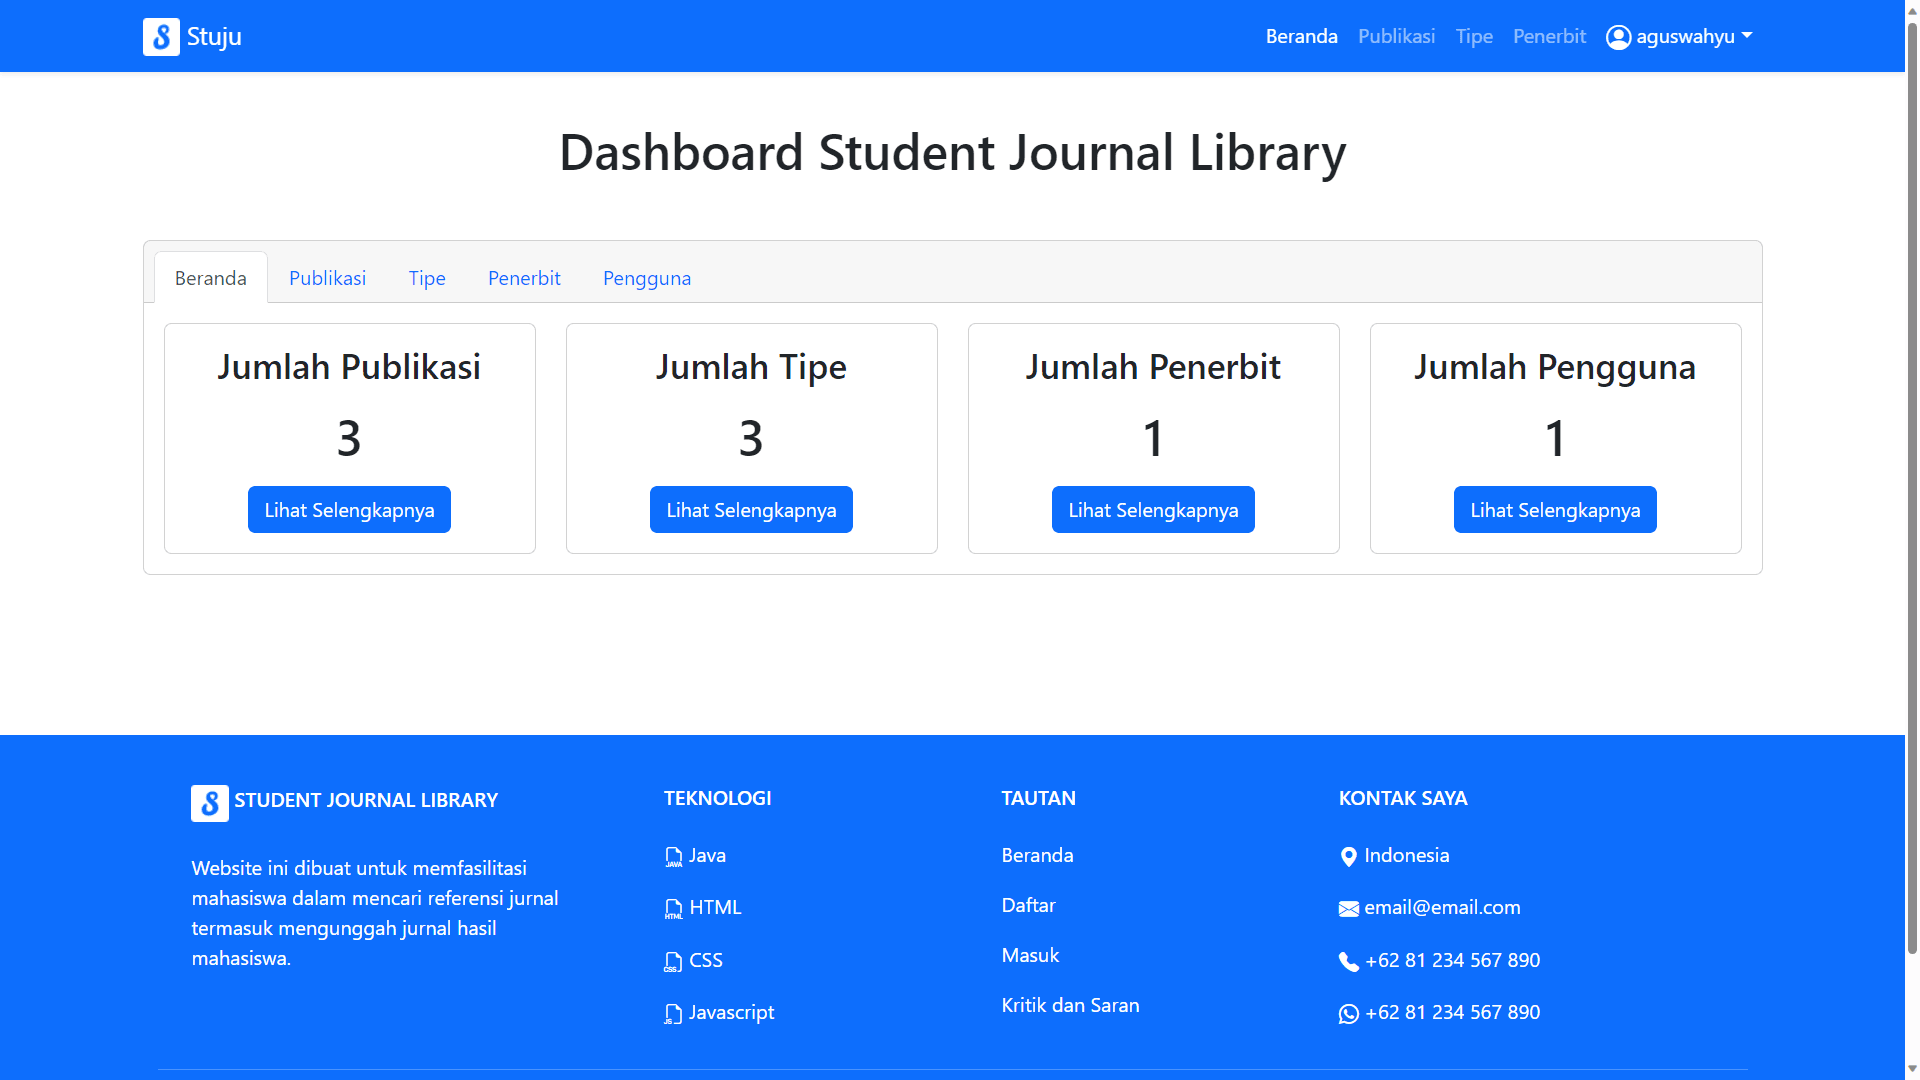Viewport: 1920px width, 1080px height.
Task: Switch to the Pengguna tab
Action: pyautogui.click(x=646, y=278)
